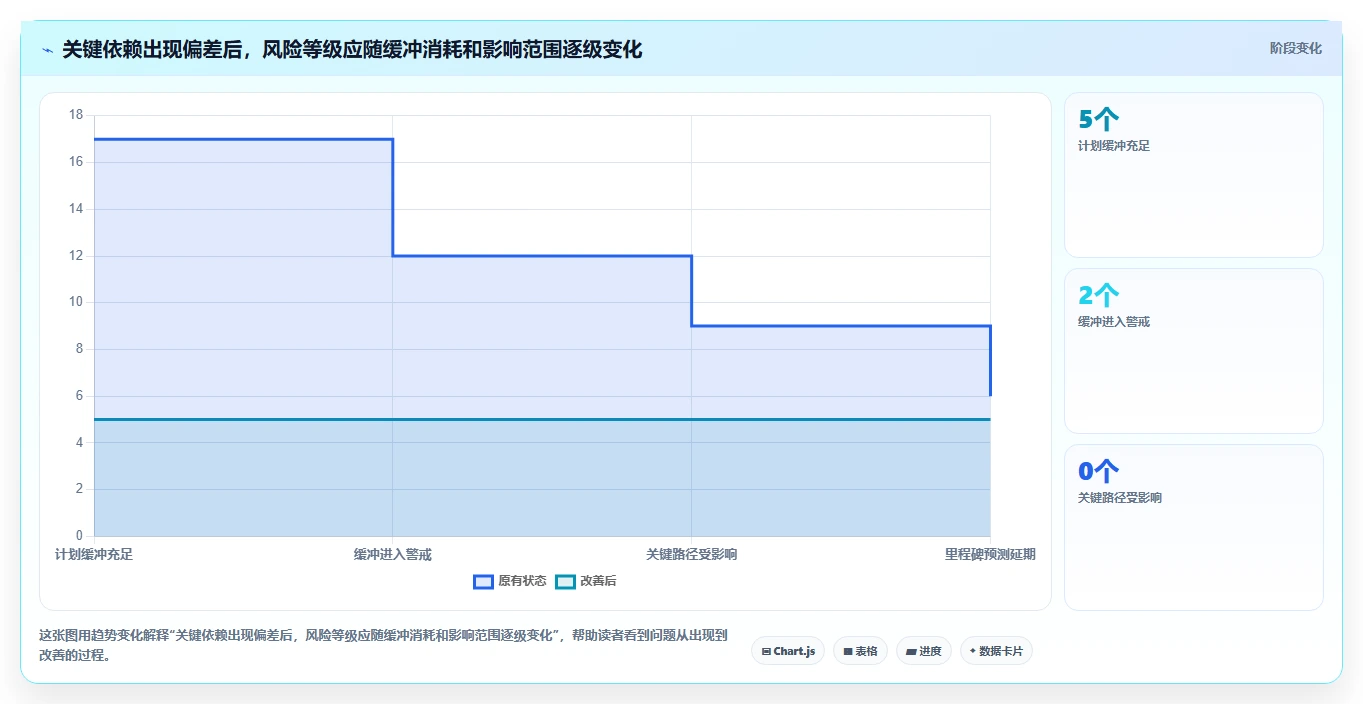Image resolution: width=1363 pixels, height=704 pixels.
Task: Click the 进度 chip icon
Action: 911,651
